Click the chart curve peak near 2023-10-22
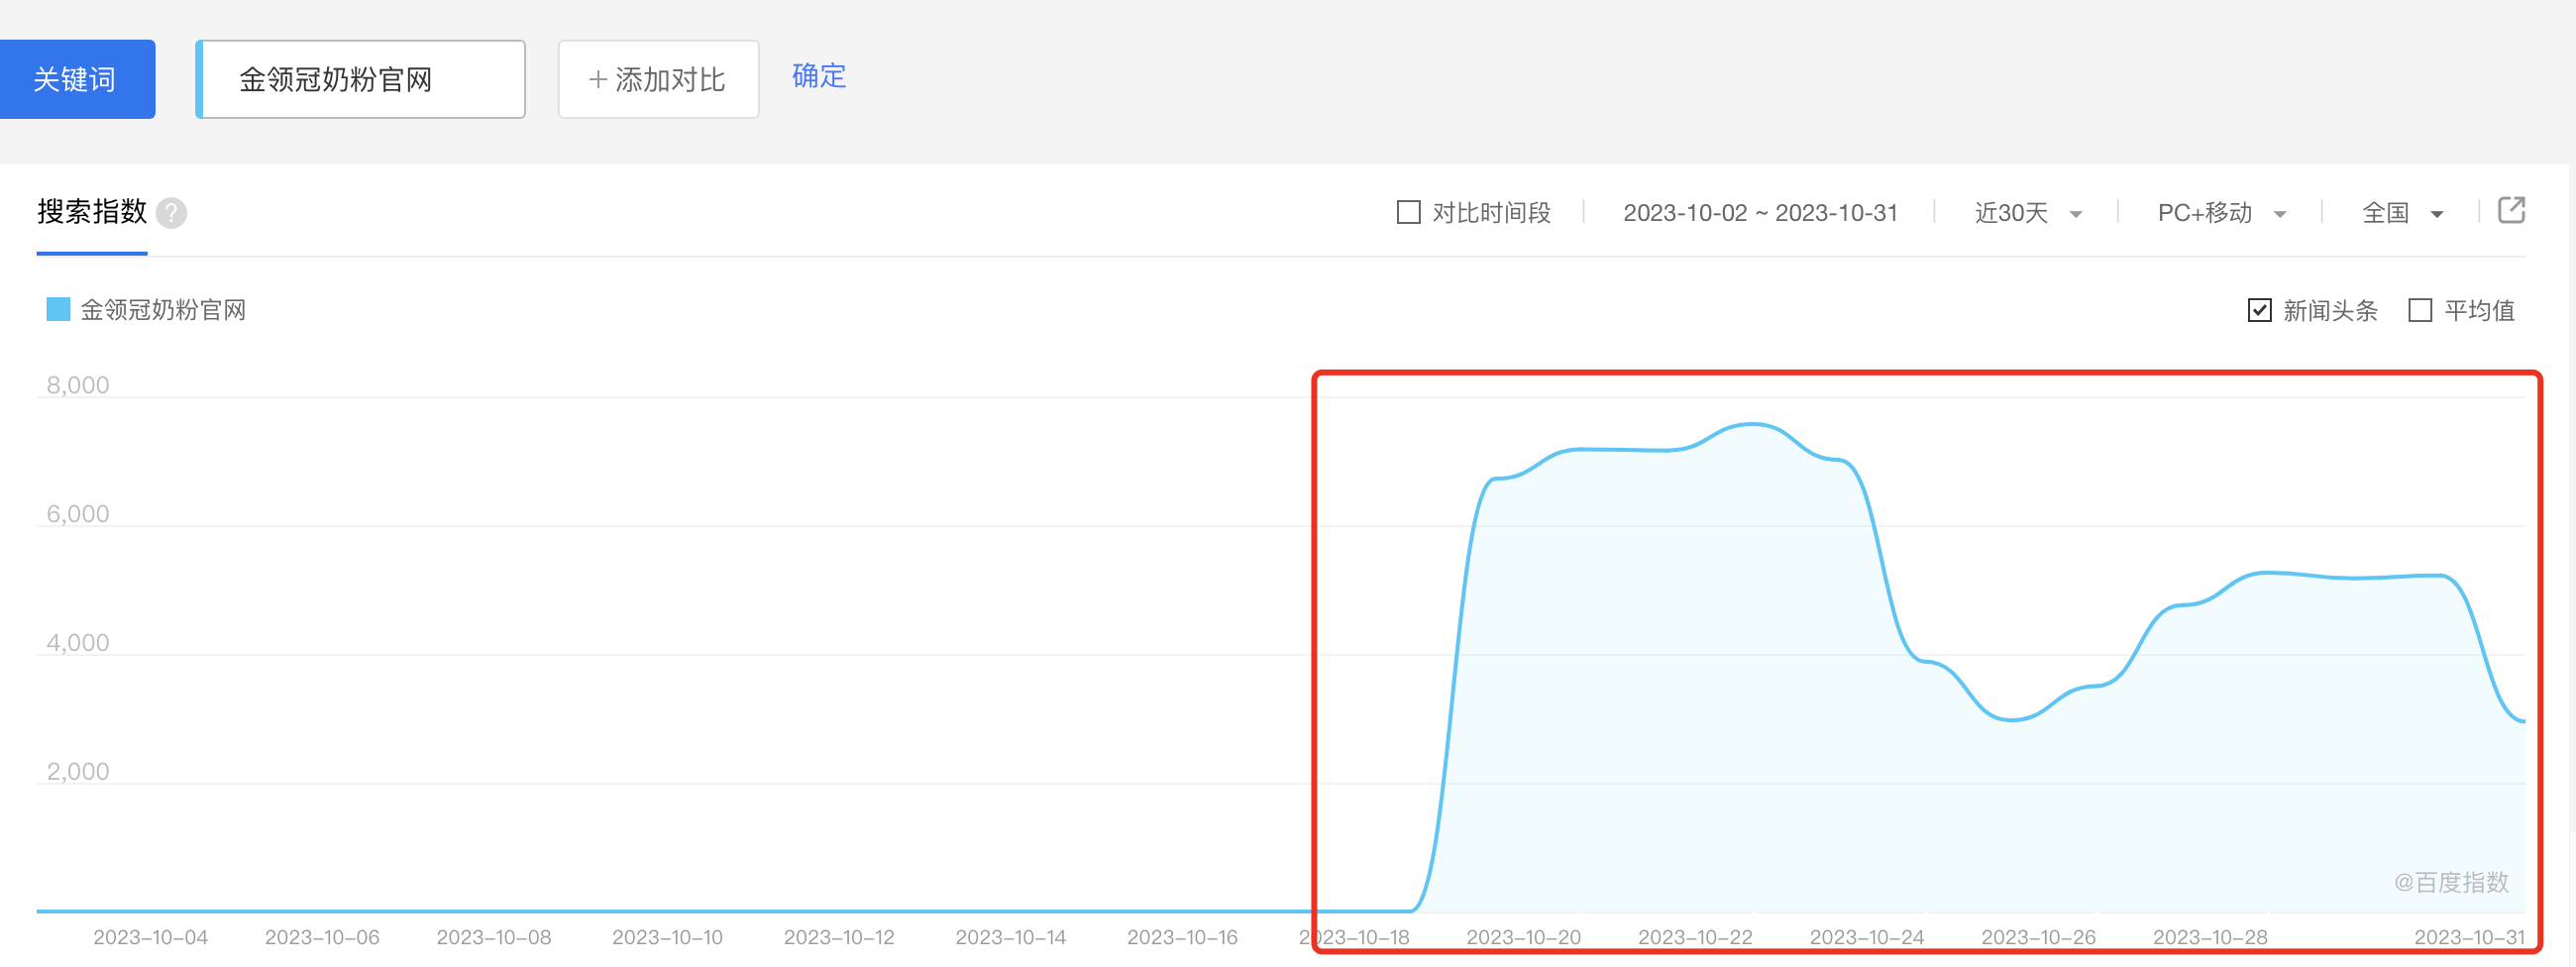Viewport: 2576px width, 967px height. 1752,425
